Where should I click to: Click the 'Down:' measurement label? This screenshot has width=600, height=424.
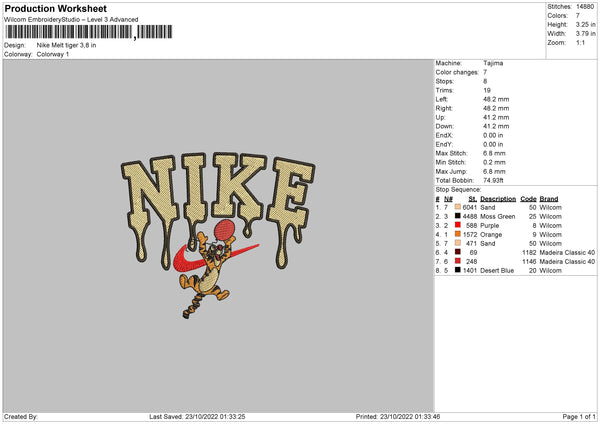(x=444, y=126)
